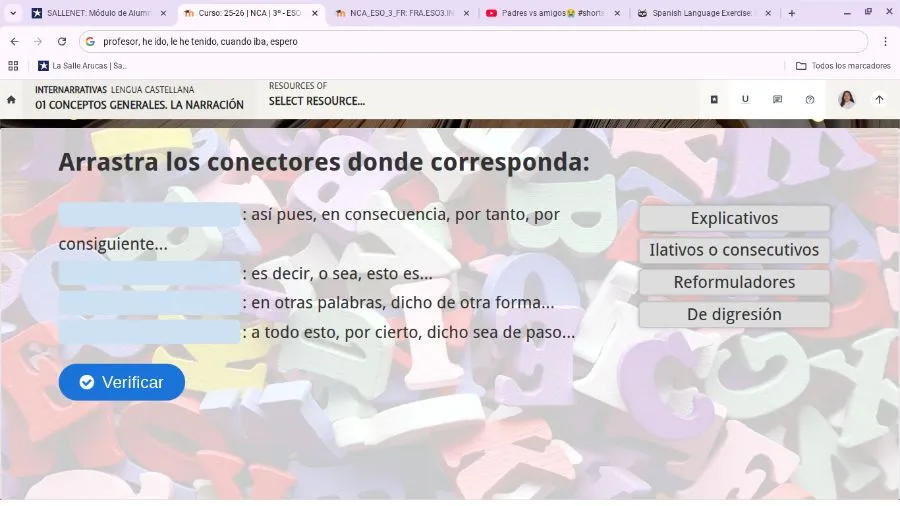Open the help question mark icon
The width and height of the screenshot is (900, 506).
810,99
